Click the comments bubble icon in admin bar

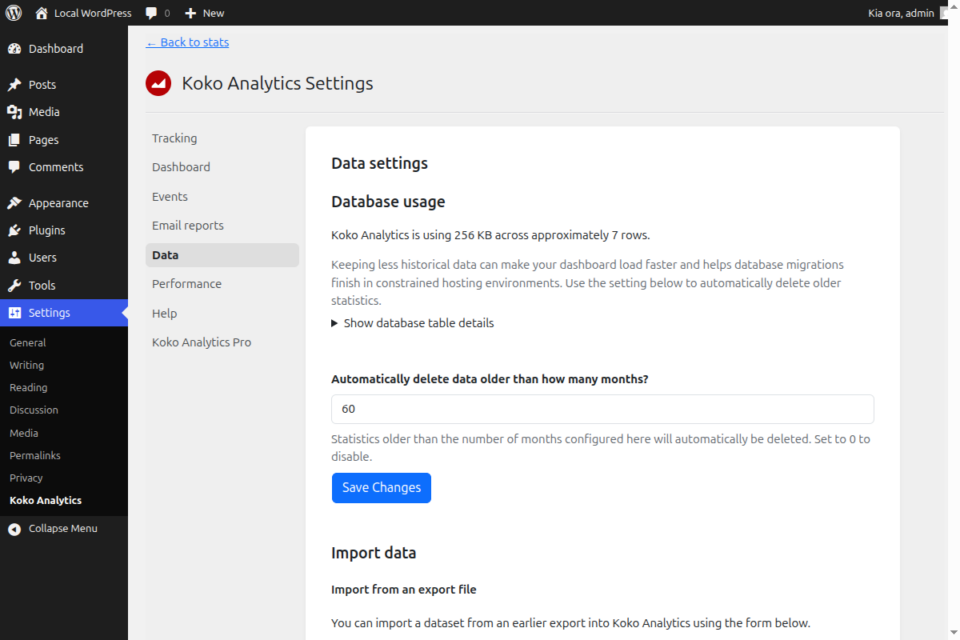(x=151, y=13)
